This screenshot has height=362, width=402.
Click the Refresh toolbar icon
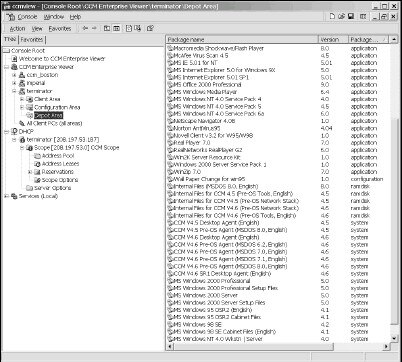point(129,28)
